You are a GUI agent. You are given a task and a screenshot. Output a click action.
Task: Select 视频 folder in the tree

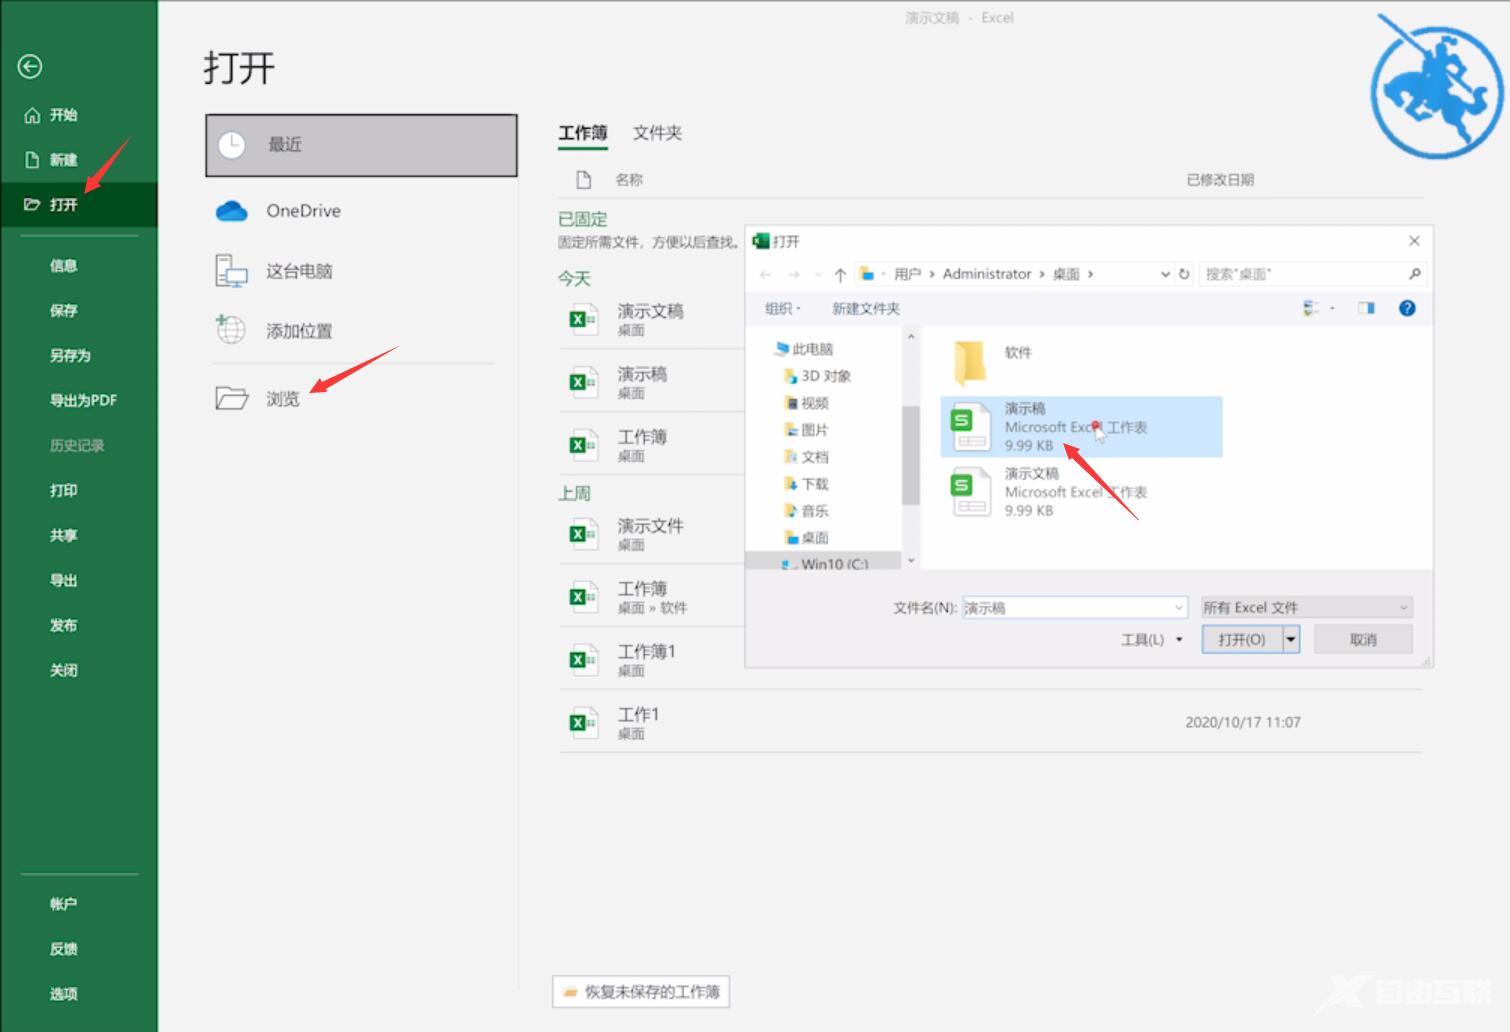pyautogui.click(x=807, y=403)
